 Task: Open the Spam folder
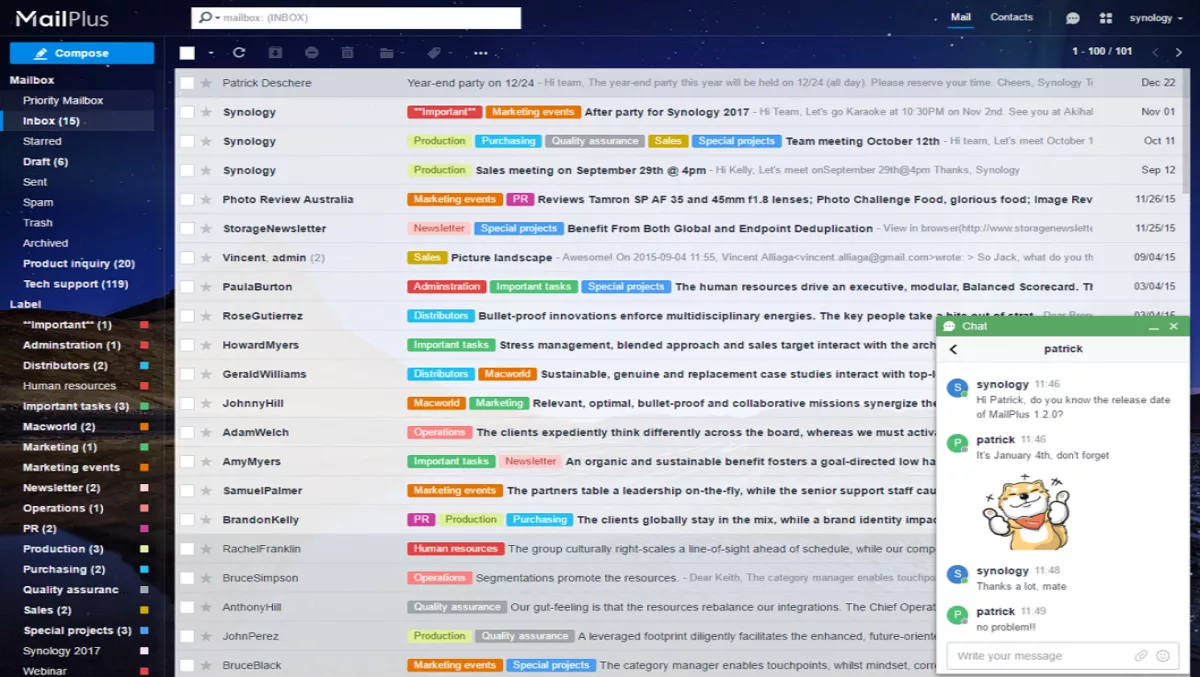click(38, 203)
